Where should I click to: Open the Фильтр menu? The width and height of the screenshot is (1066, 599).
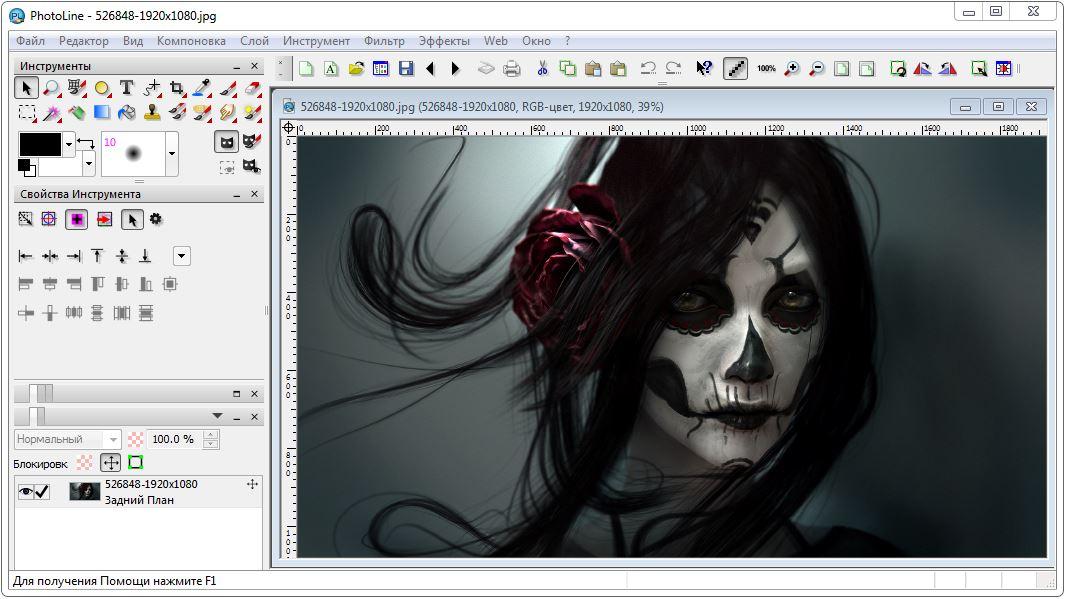[x=384, y=41]
